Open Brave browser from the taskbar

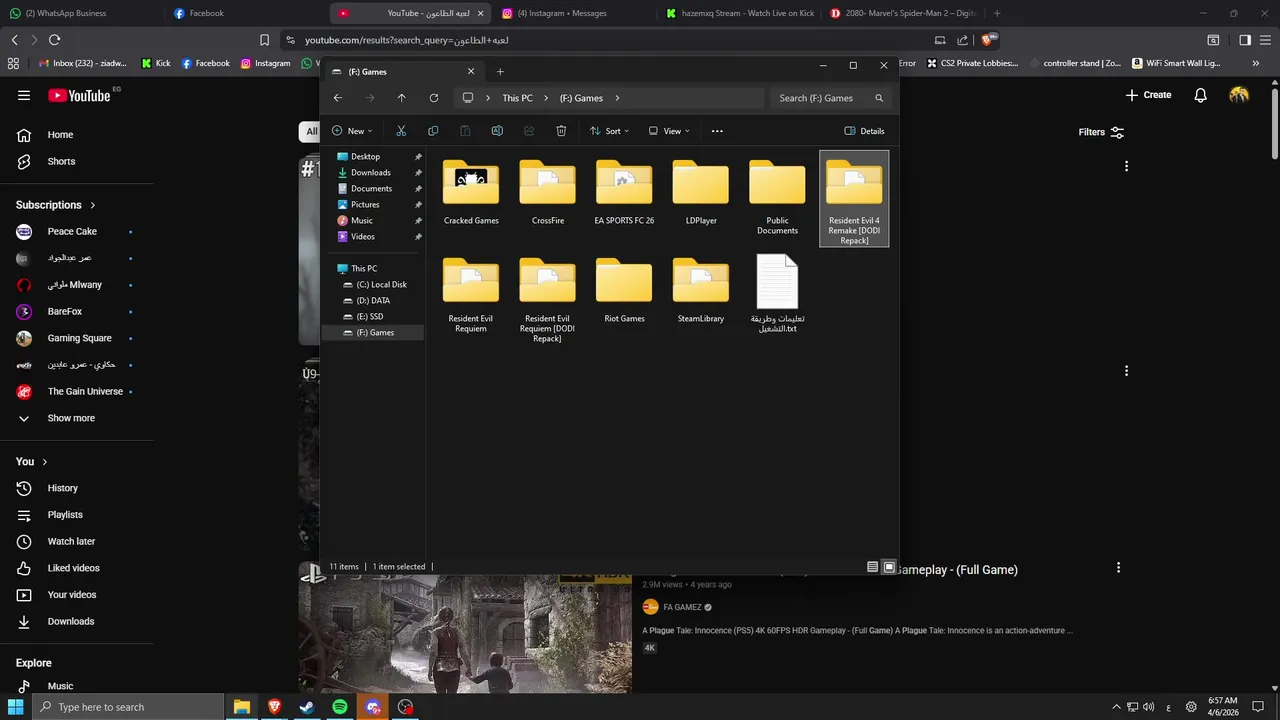pos(274,707)
